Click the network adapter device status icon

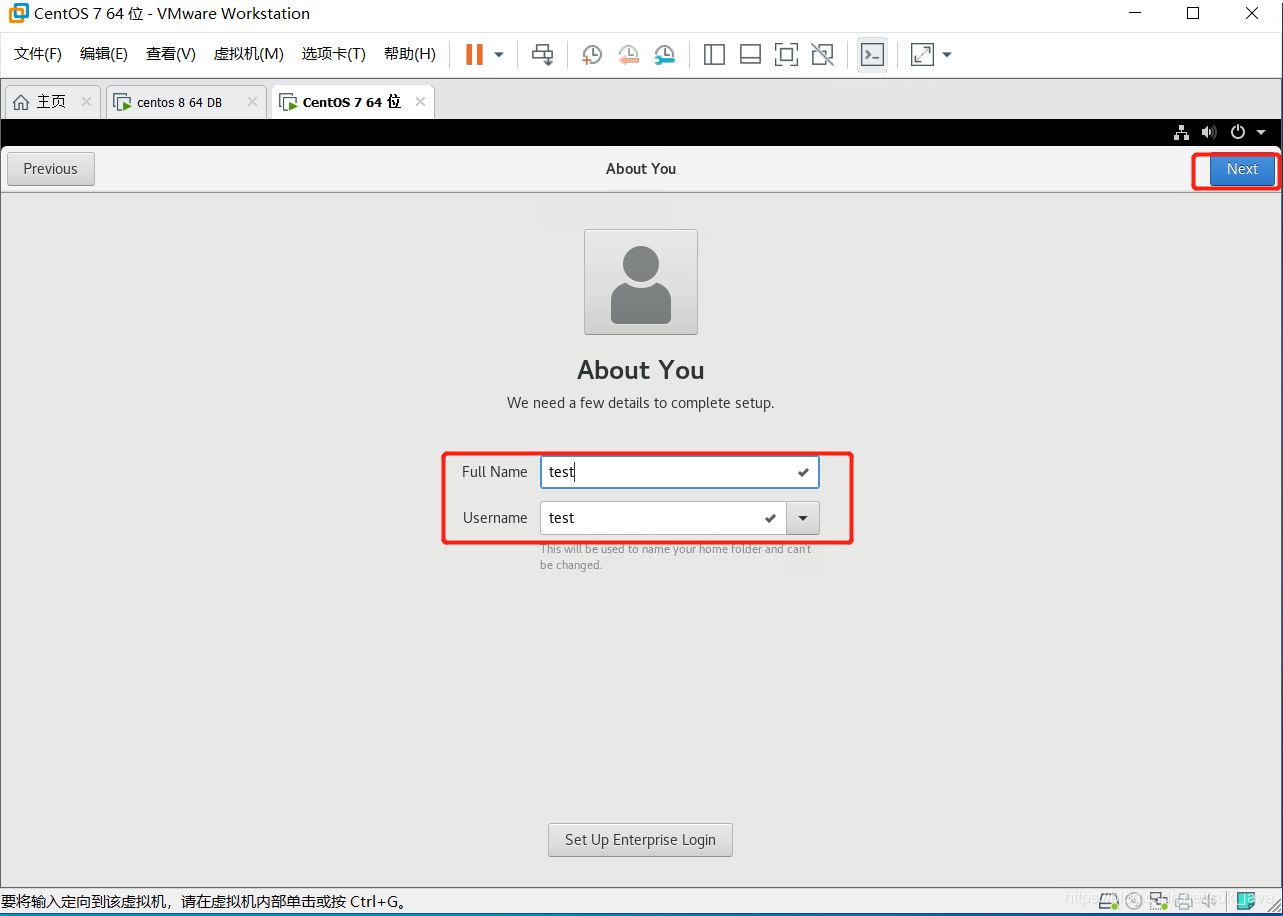click(x=1158, y=901)
